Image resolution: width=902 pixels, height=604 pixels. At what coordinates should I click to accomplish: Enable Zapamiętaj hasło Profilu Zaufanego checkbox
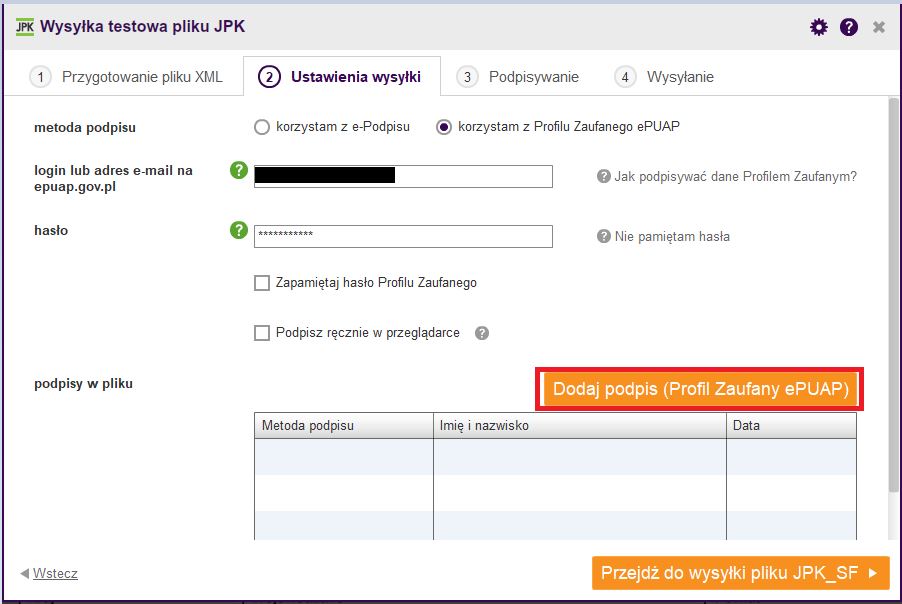[262, 283]
